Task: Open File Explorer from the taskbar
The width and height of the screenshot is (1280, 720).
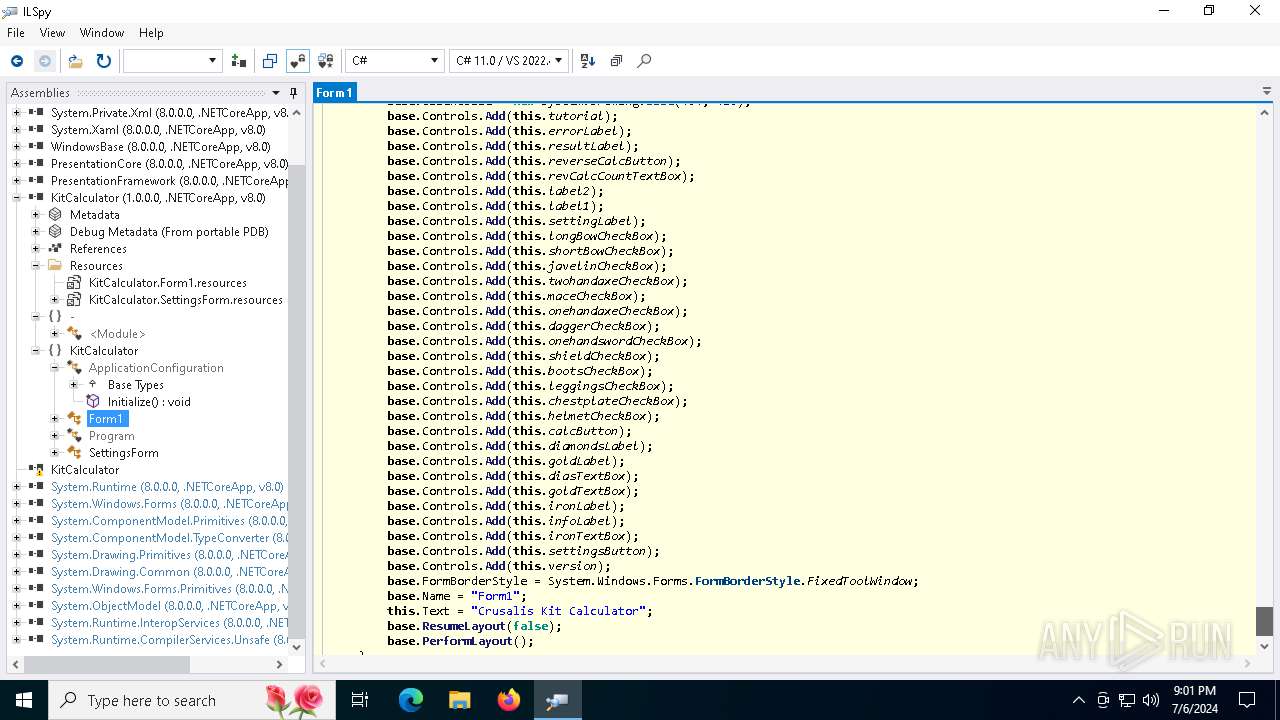Action: pos(460,700)
